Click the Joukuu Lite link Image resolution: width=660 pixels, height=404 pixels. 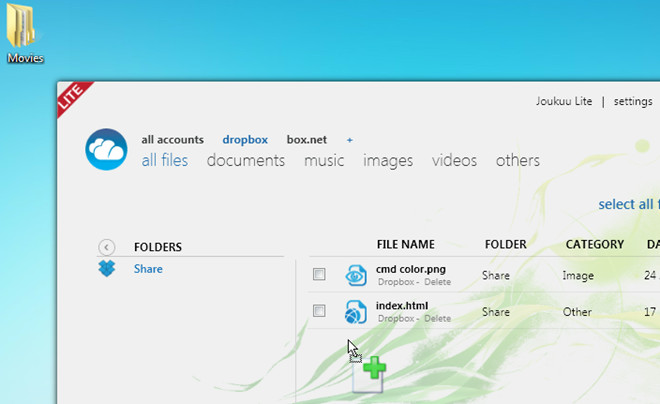(564, 101)
